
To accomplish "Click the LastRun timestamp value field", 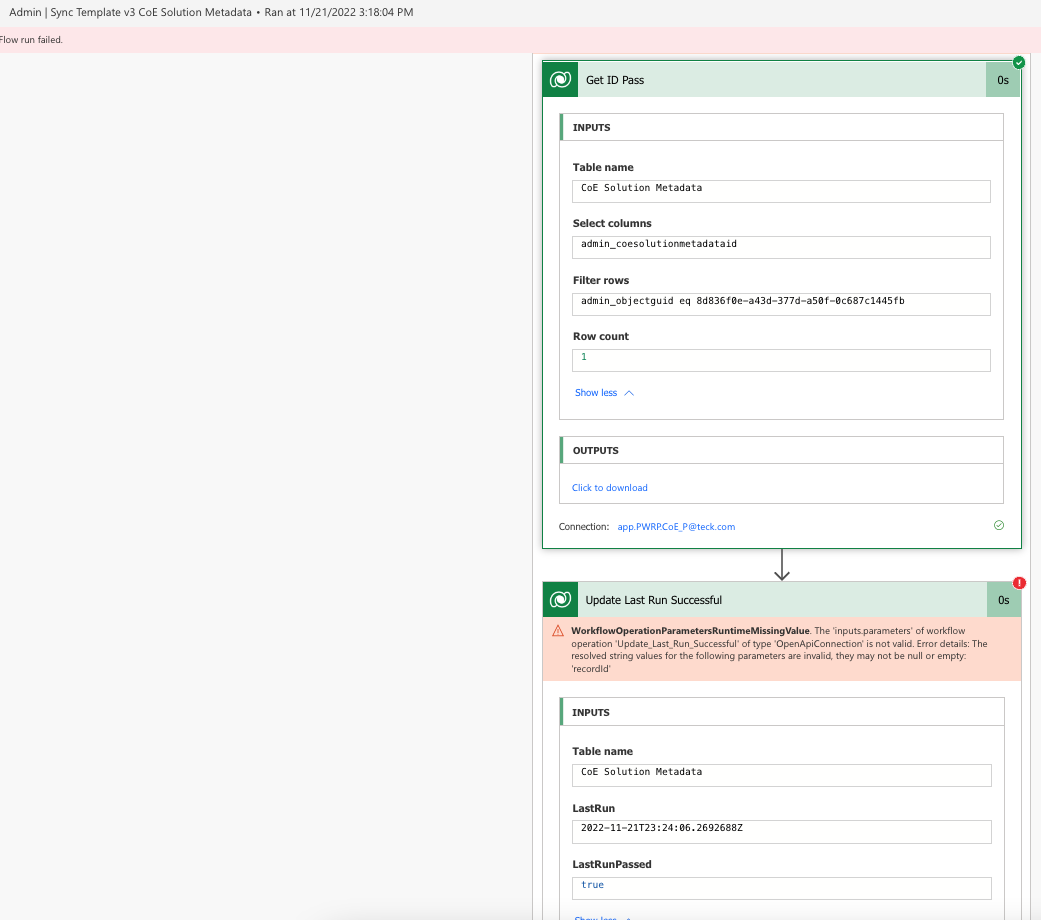I will click(x=781, y=831).
